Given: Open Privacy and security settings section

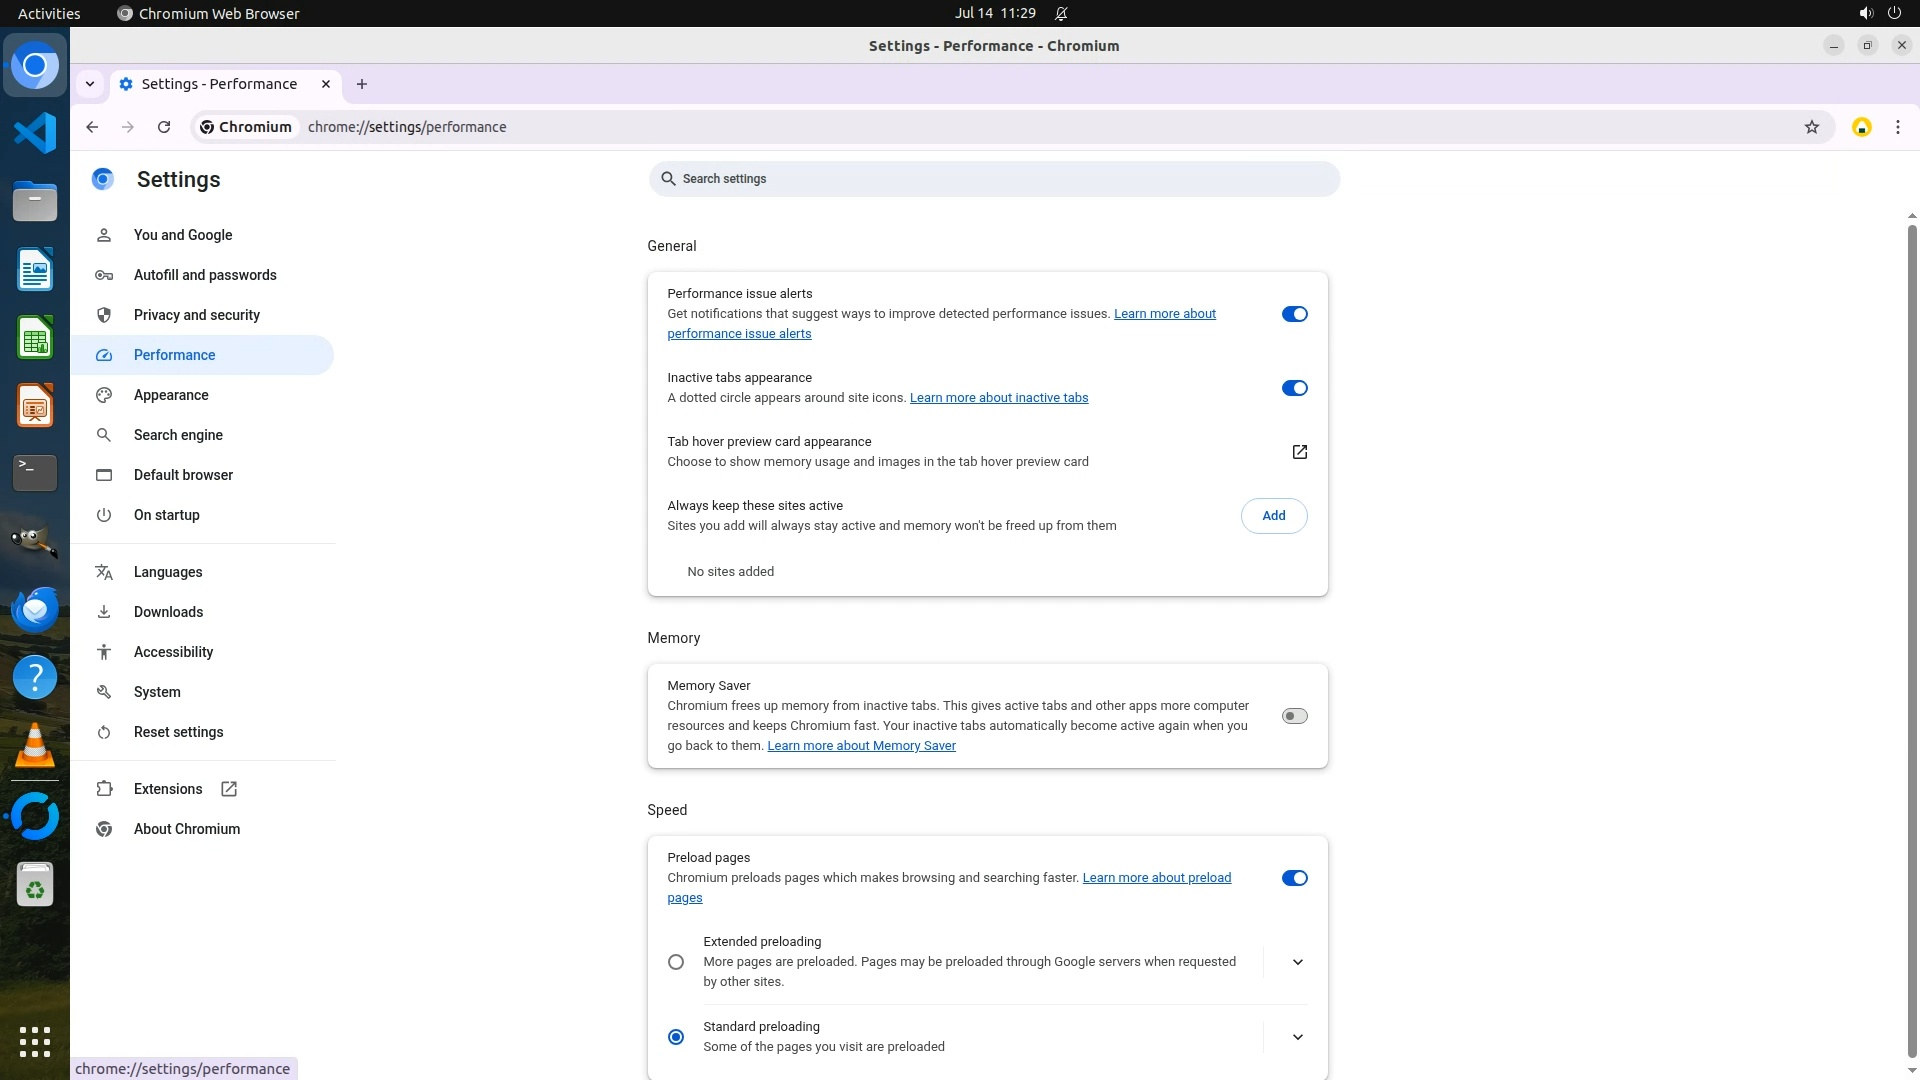Looking at the screenshot, I should (x=197, y=315).
